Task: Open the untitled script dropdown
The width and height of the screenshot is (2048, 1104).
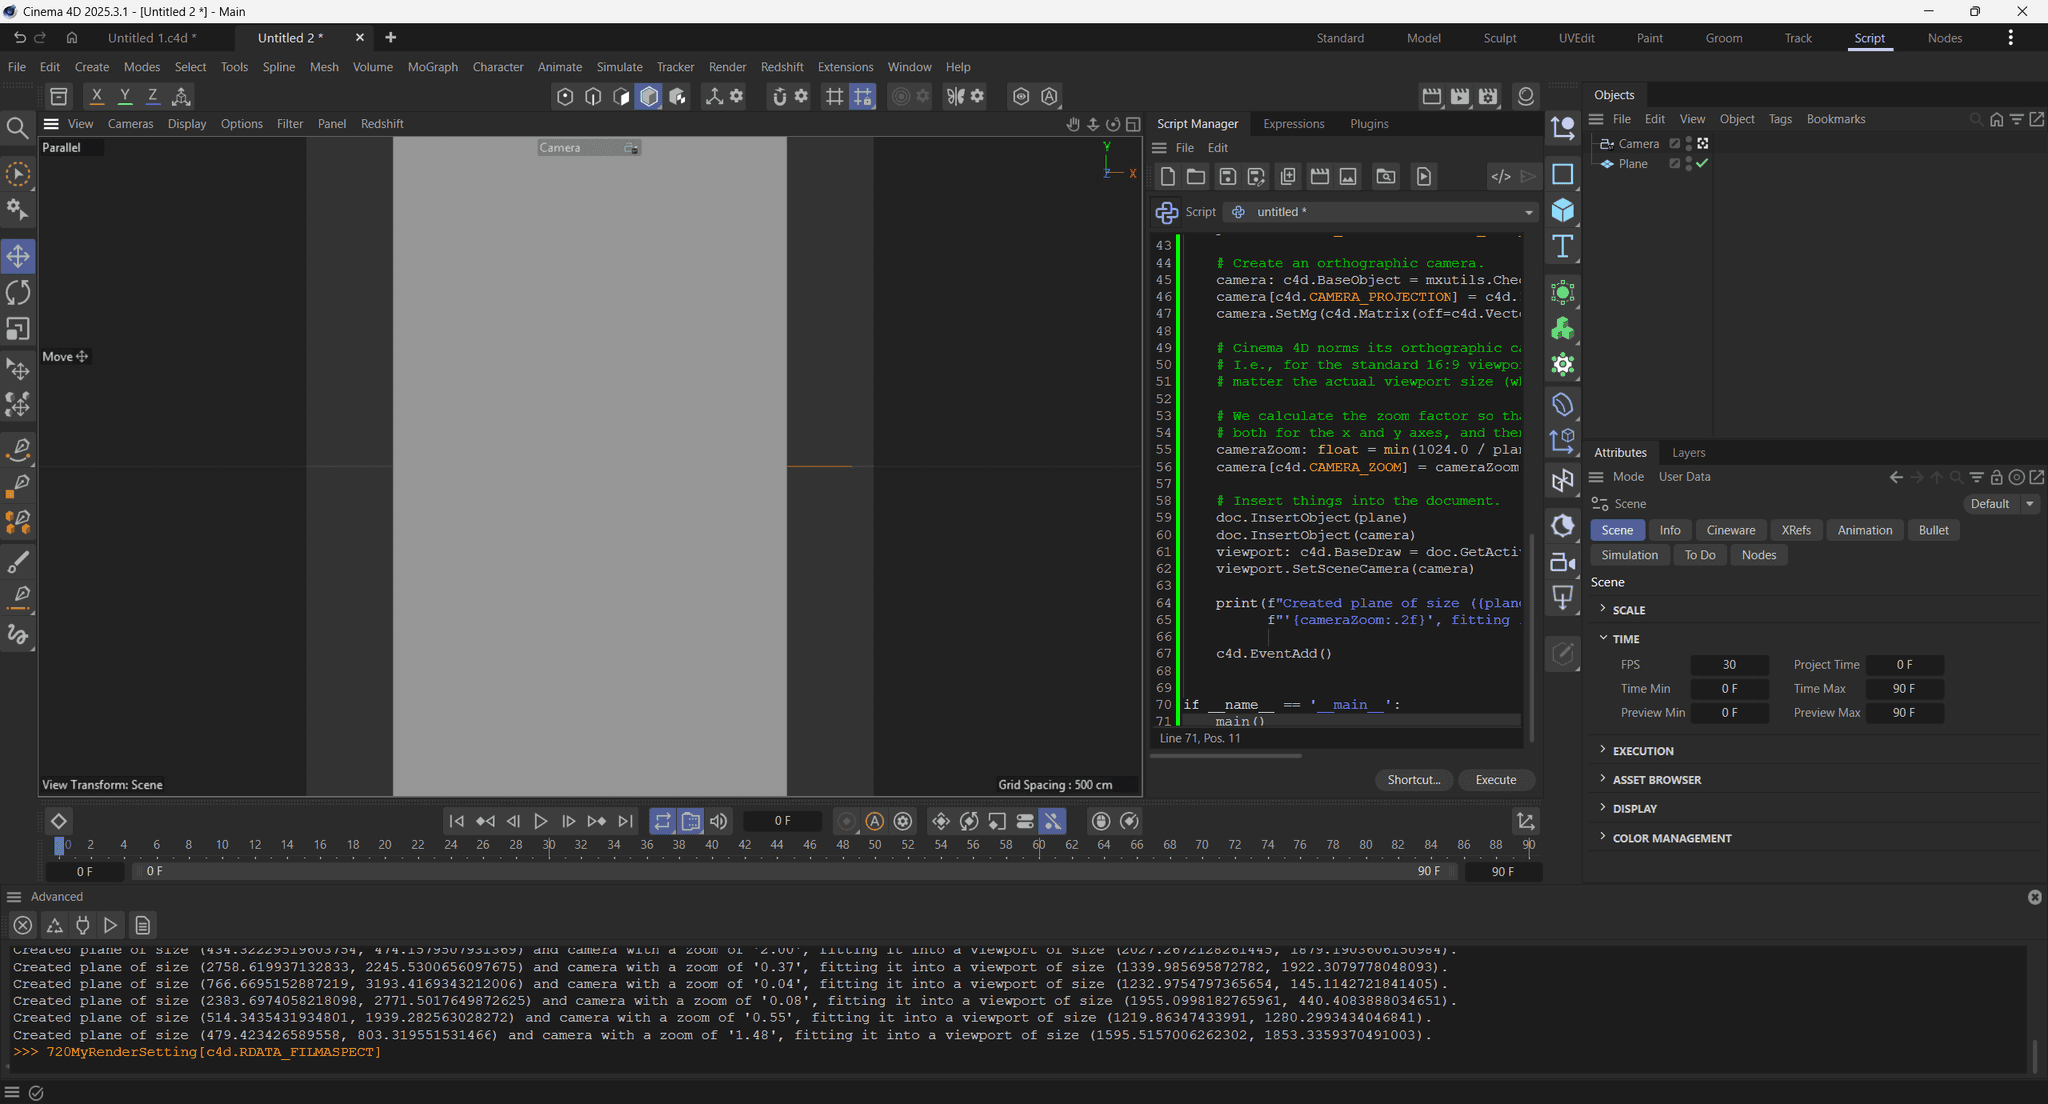Action: (x=1528, y=212)
